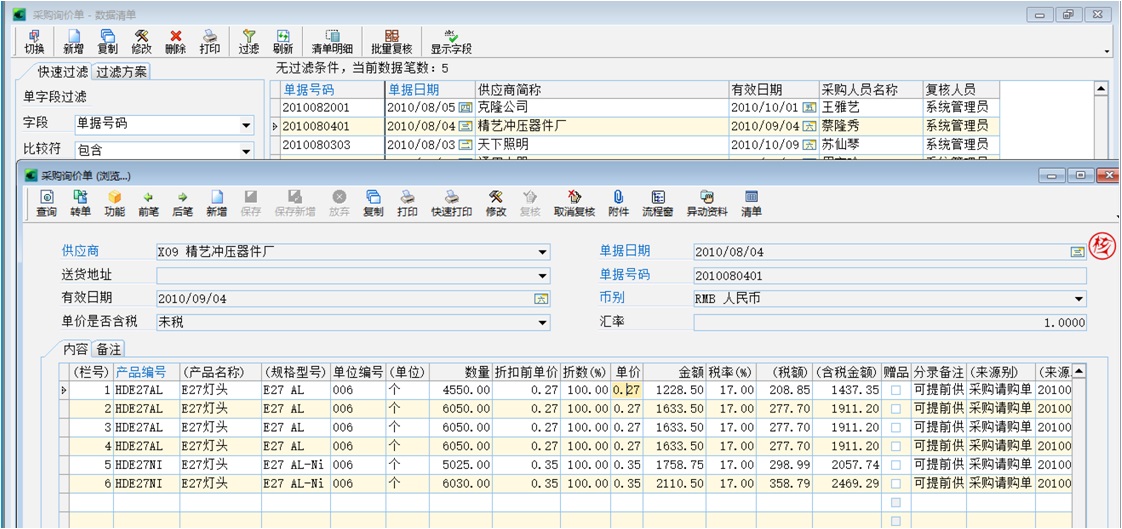Viewport: 1122px width, 529px height.
Task: Select the 备注 tab
Action: [x=109, y=349]
